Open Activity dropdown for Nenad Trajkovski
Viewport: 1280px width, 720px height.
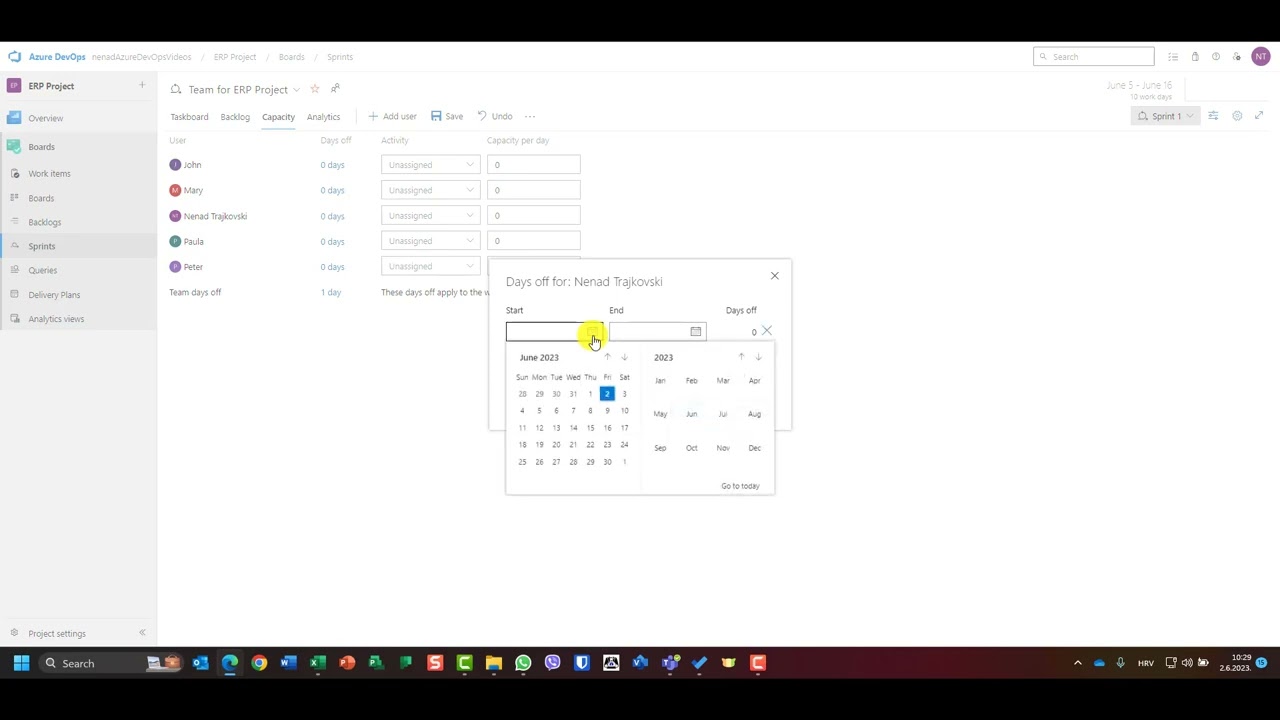pos(430,216)
